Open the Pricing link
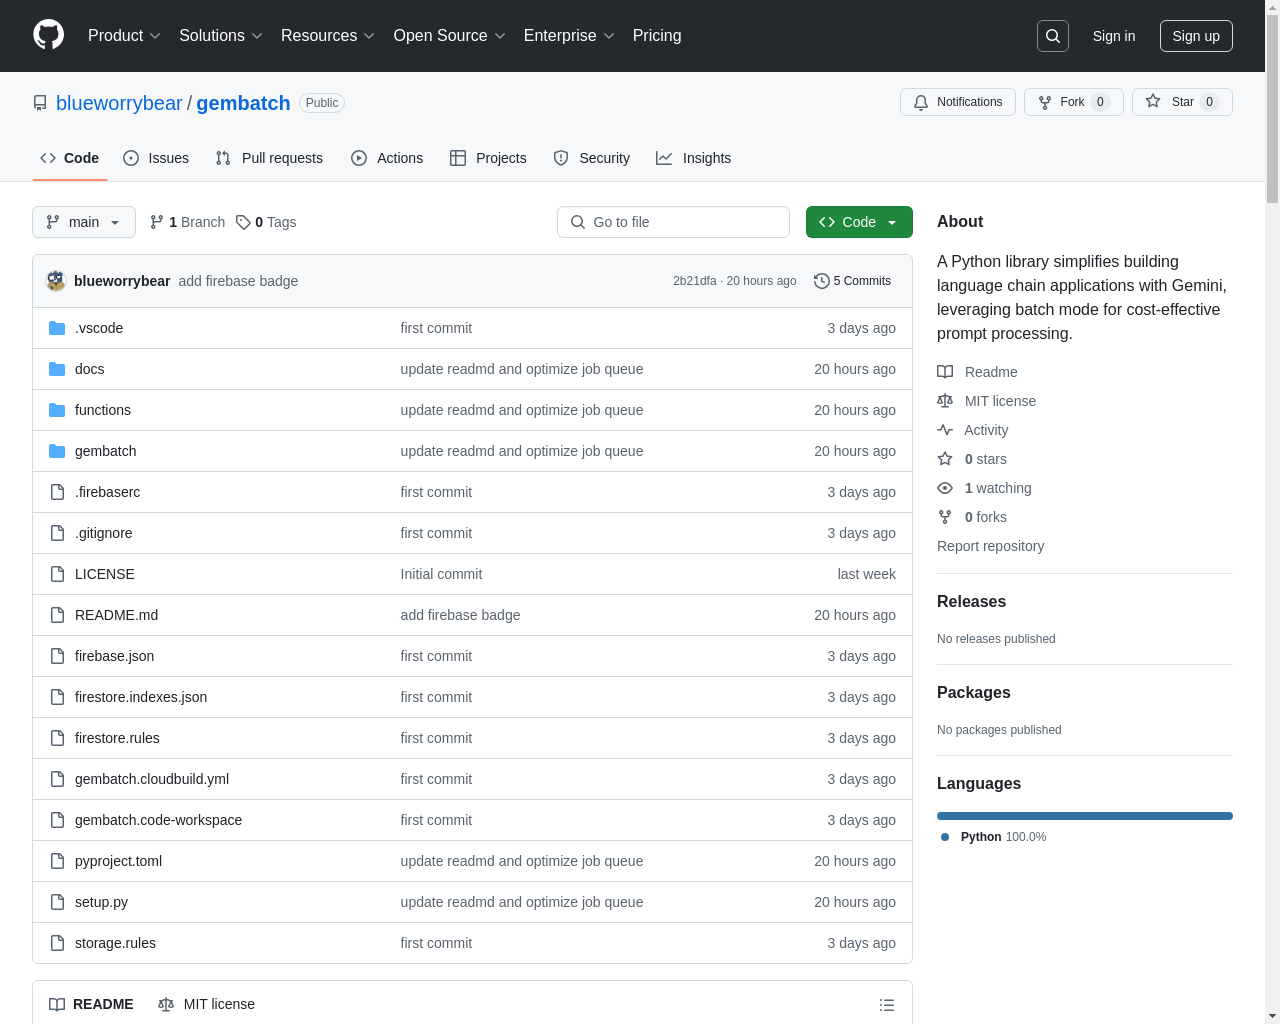 click(x=657, y=36)
